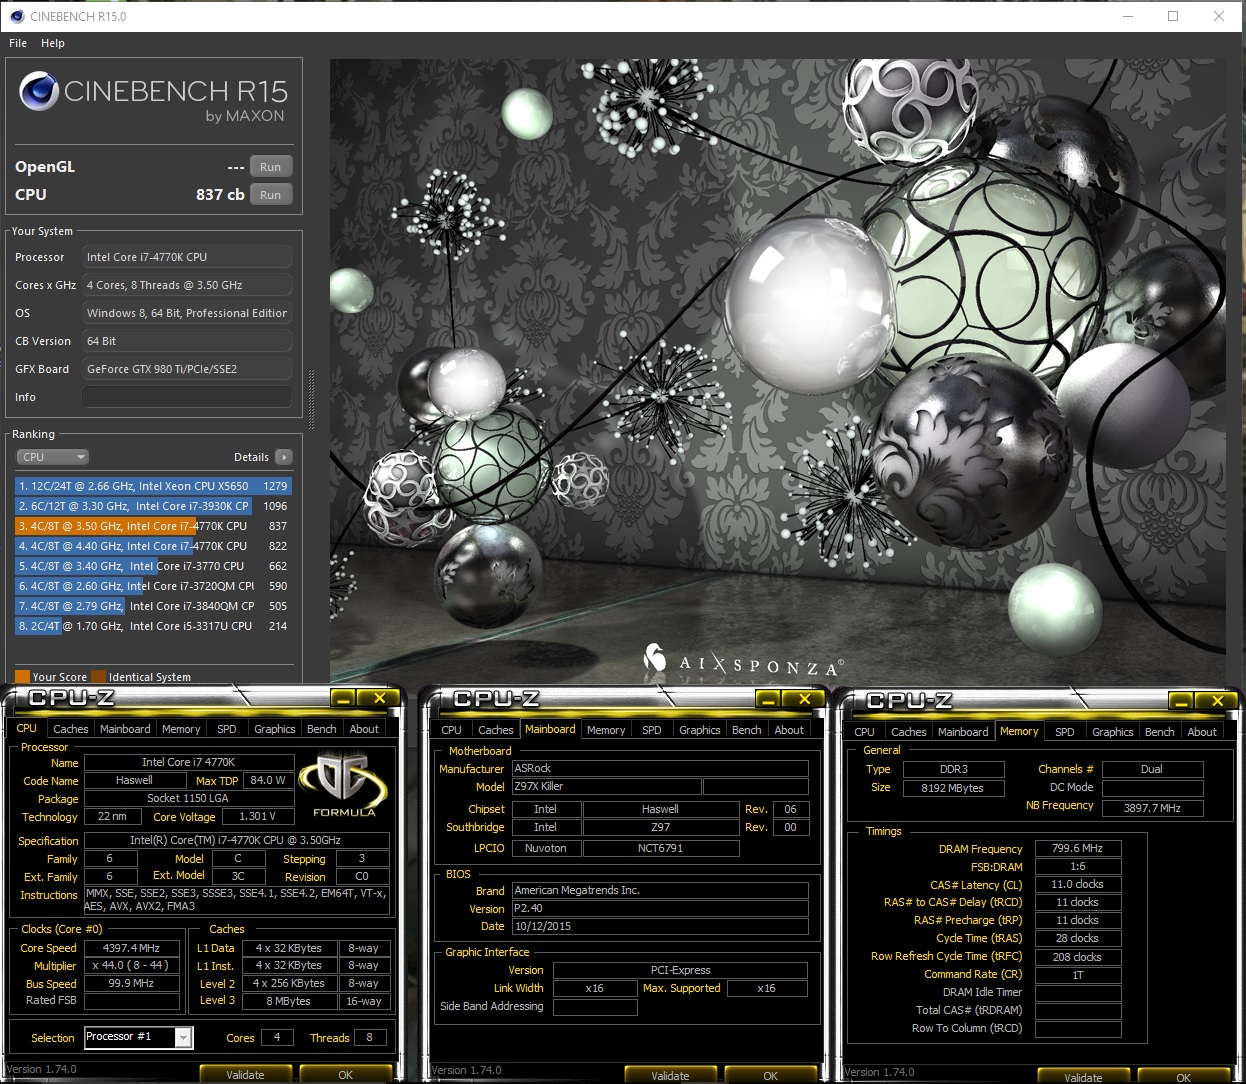
Task: Open SPD tab in middle CPU-Z window
Action: click(x=652, y=730)
